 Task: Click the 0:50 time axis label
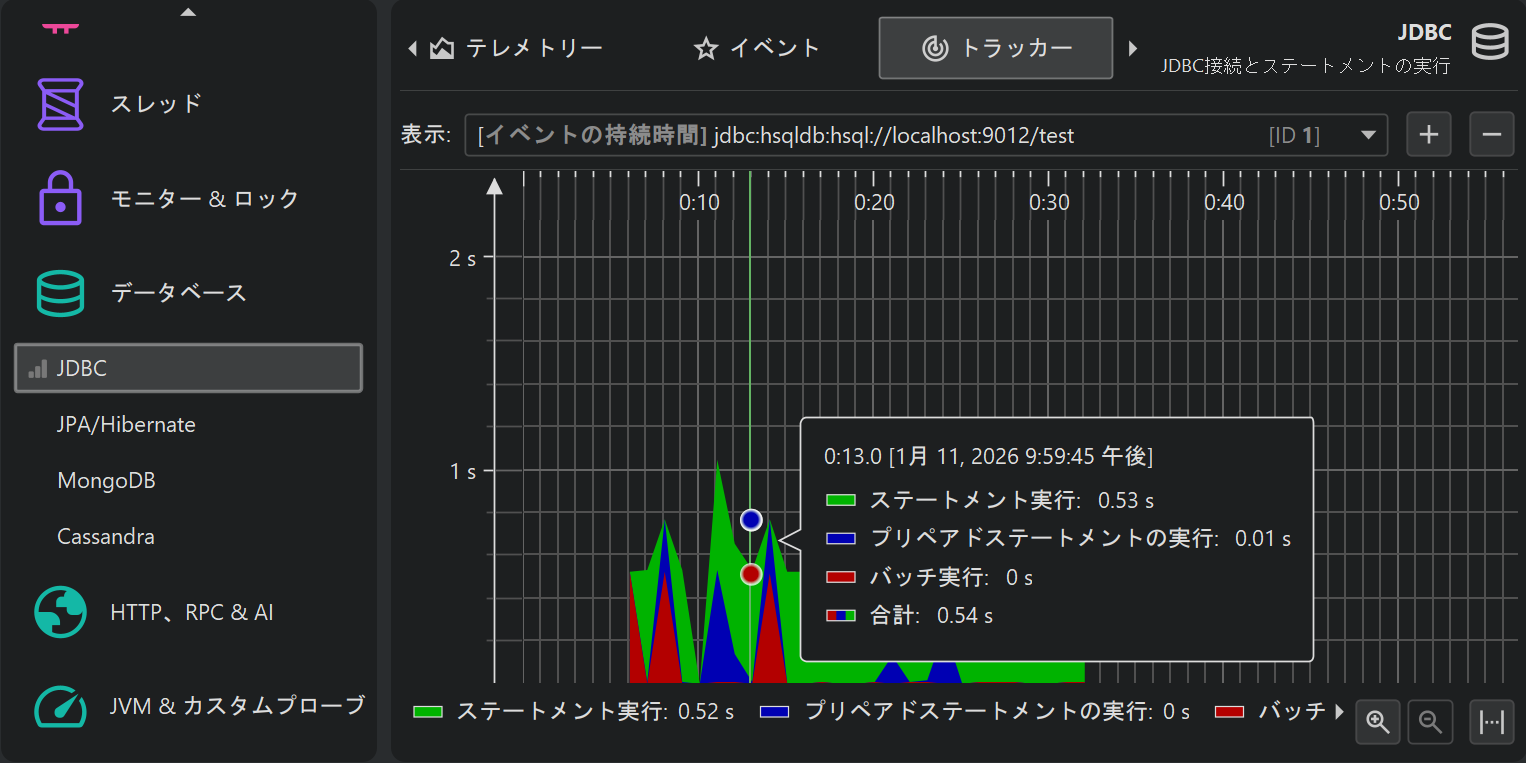(1399, 203)
